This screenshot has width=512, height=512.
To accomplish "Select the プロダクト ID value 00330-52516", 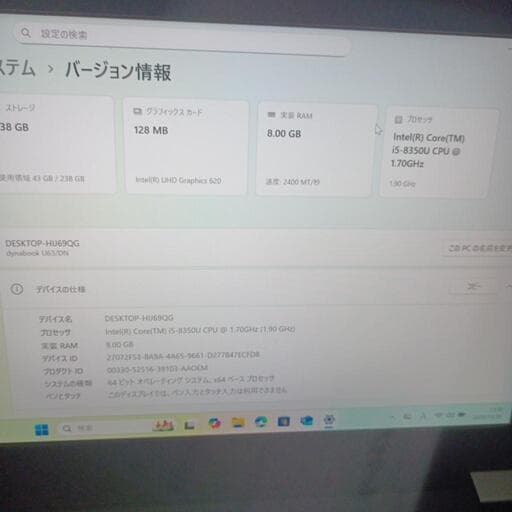I will tap(157, 369).
